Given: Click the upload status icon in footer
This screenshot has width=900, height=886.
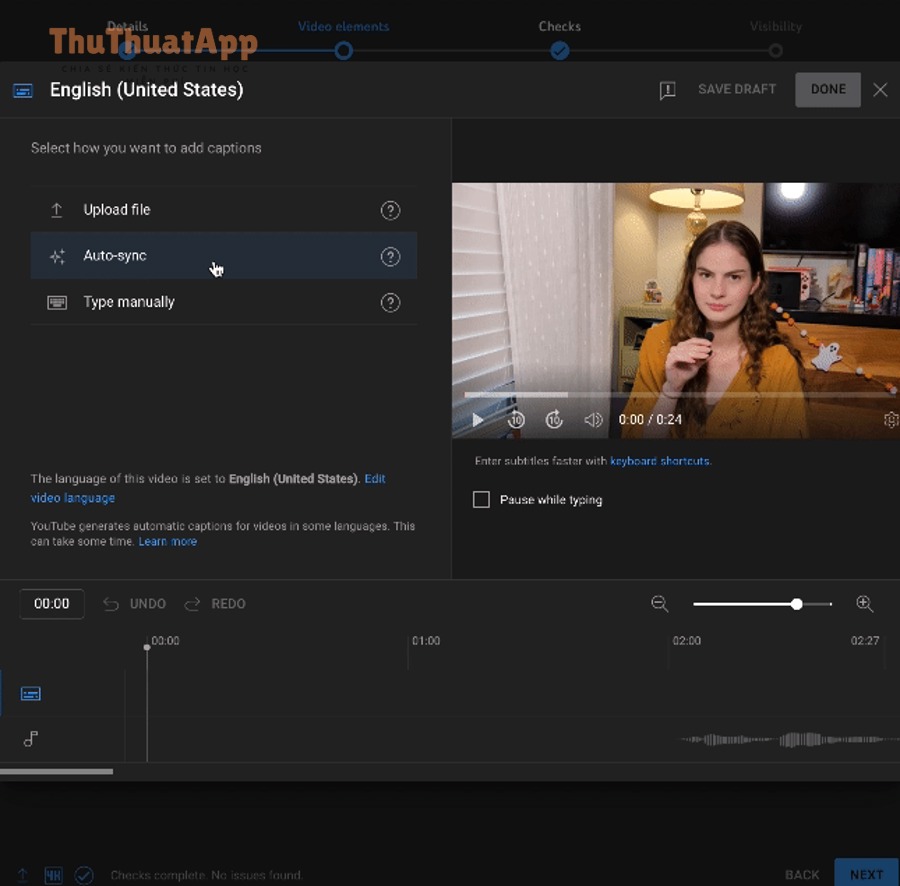Looking at the screenshot, I should (x=22, y=875).
